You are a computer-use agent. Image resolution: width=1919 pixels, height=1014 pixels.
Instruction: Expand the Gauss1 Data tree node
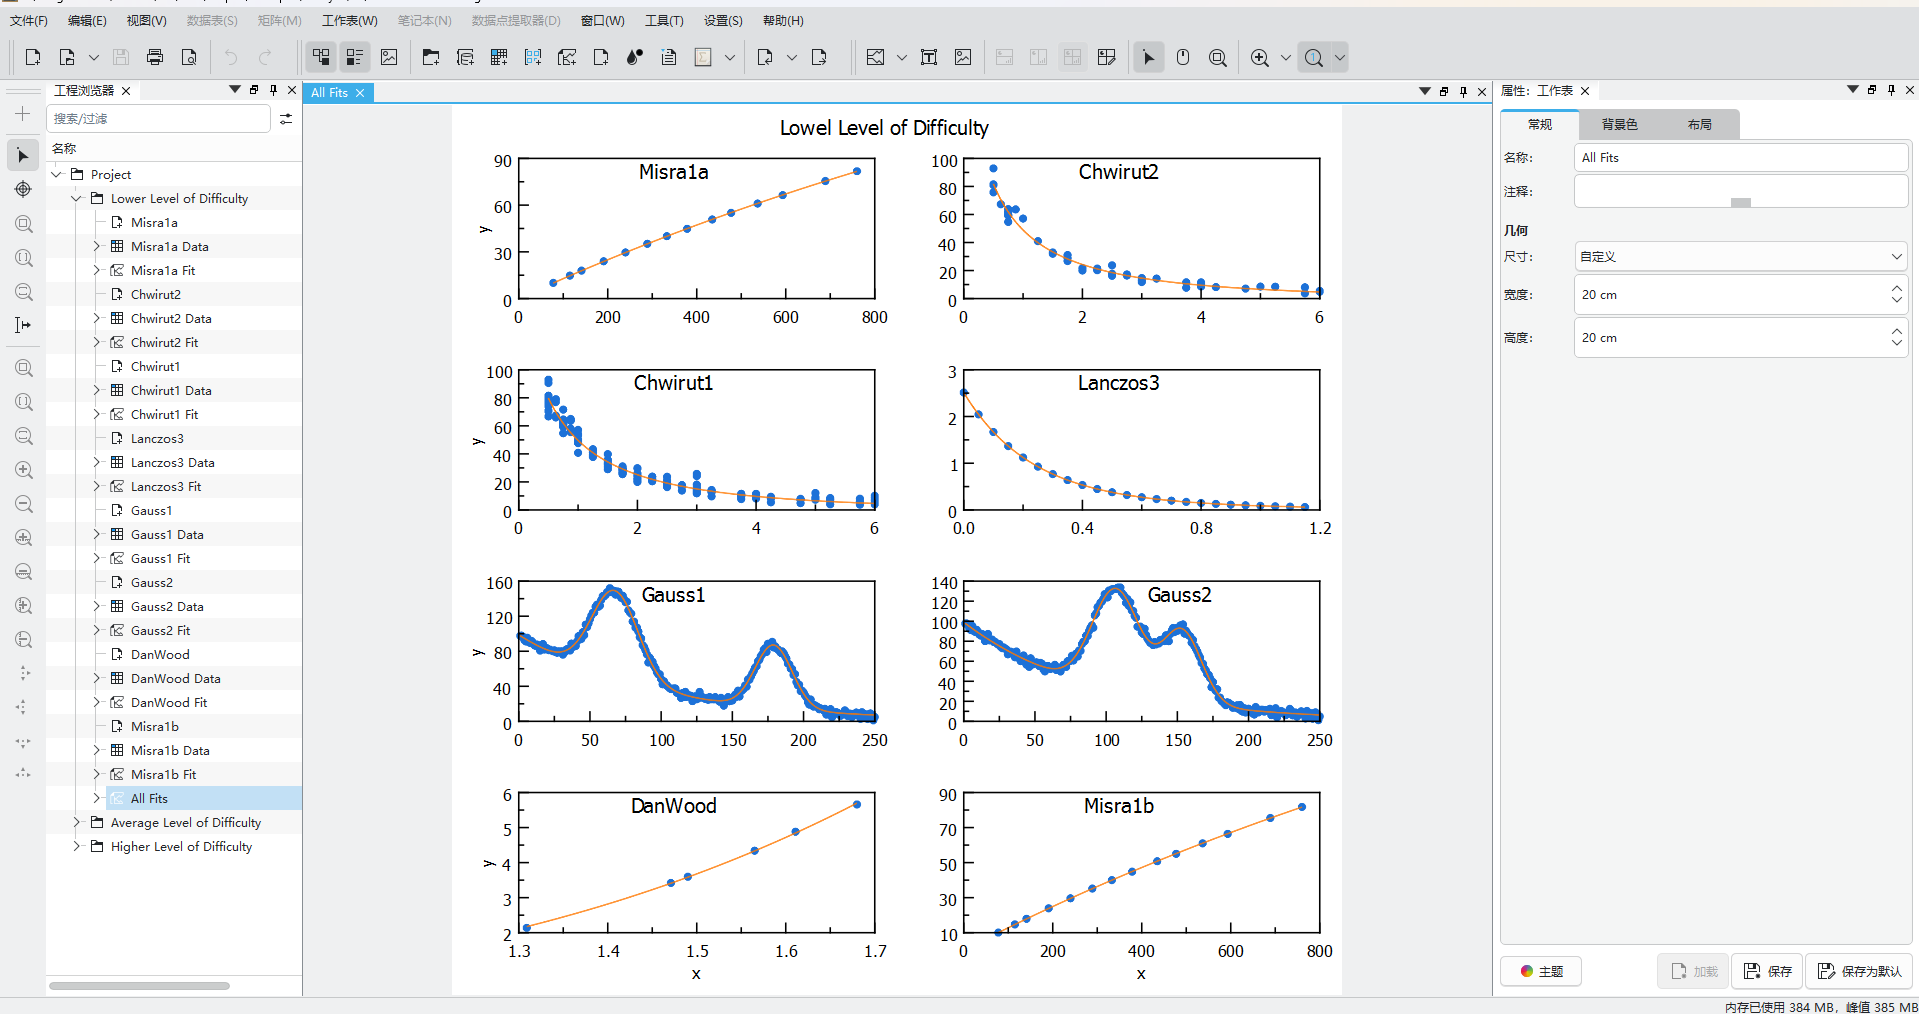tap(97, 534)
